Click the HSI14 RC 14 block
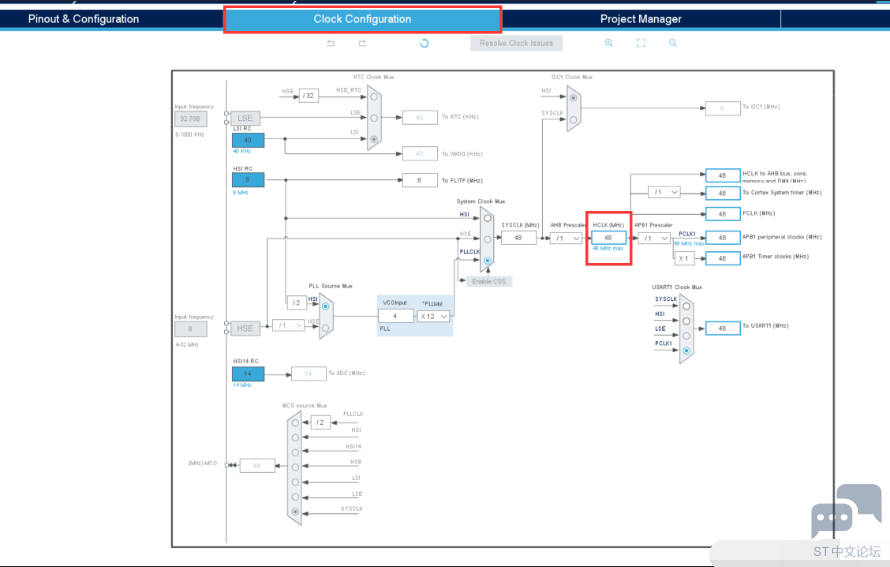 [x=248, y=374]
